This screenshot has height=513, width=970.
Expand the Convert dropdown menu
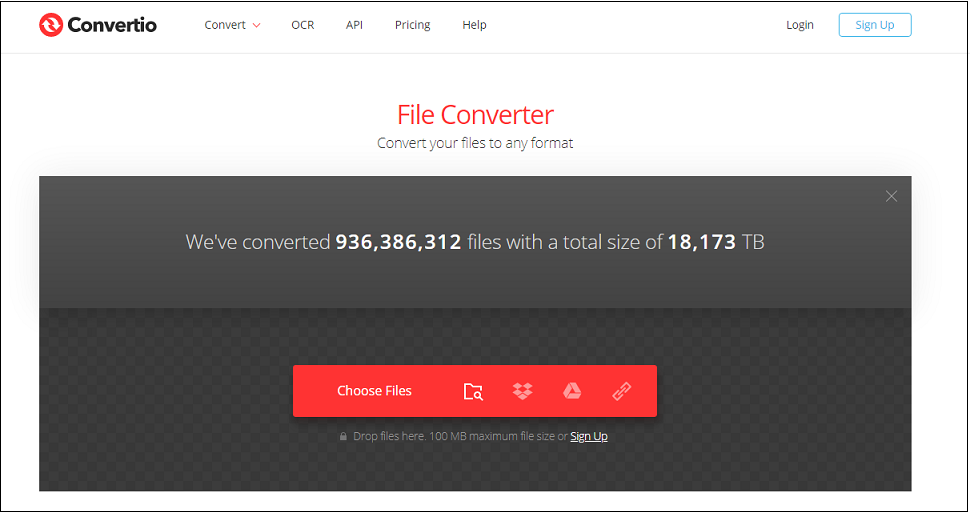233,25
